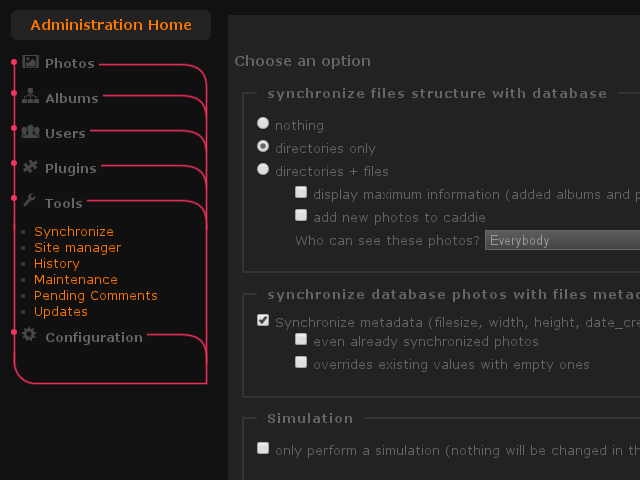Viewport: 640px width, 480px height.
Task: Click the Tools wrench icon
Action: [x=30, y=201]
